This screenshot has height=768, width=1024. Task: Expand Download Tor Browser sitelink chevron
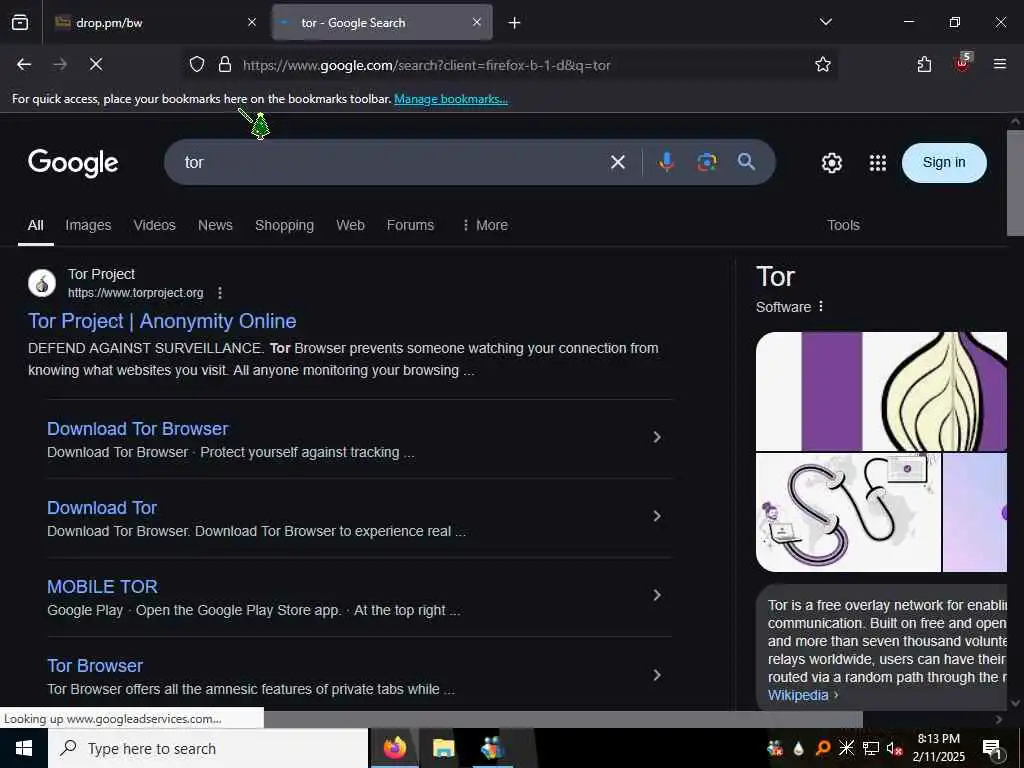pyautogui.click(x=657, y=437)
